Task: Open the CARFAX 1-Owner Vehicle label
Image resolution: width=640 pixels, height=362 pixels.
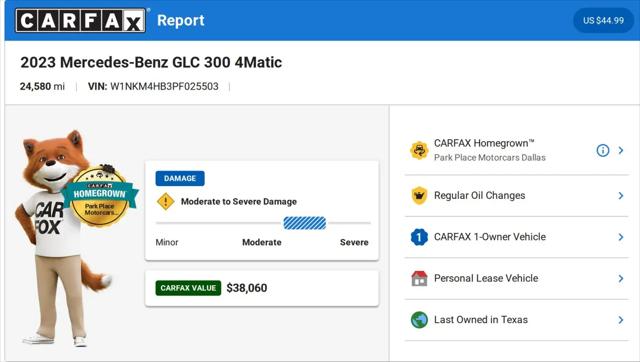Action: pos(490,237)
